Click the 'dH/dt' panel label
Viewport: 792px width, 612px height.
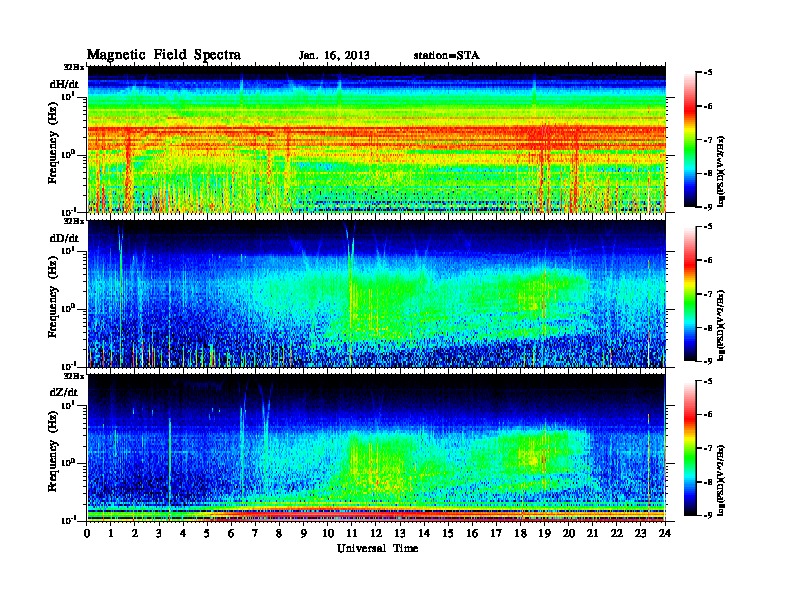64,84
